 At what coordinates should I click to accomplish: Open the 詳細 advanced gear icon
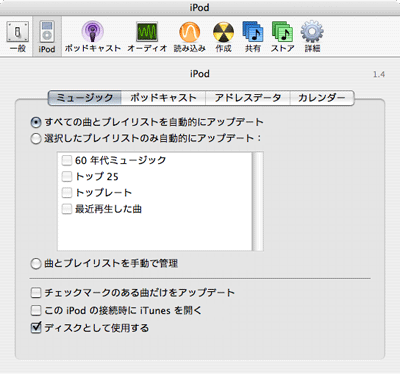(x=312, y=37)
